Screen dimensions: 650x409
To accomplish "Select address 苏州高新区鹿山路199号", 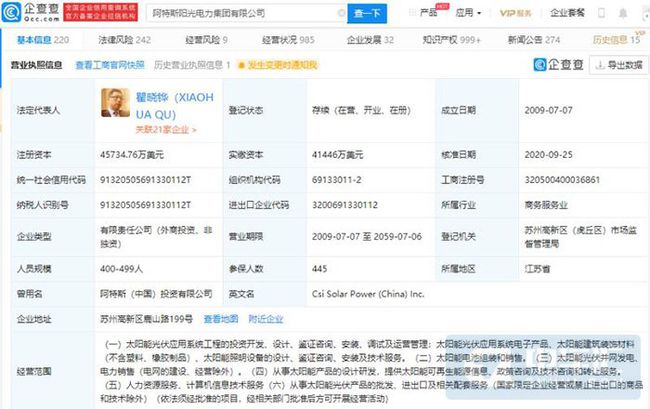I will point(146,319).
